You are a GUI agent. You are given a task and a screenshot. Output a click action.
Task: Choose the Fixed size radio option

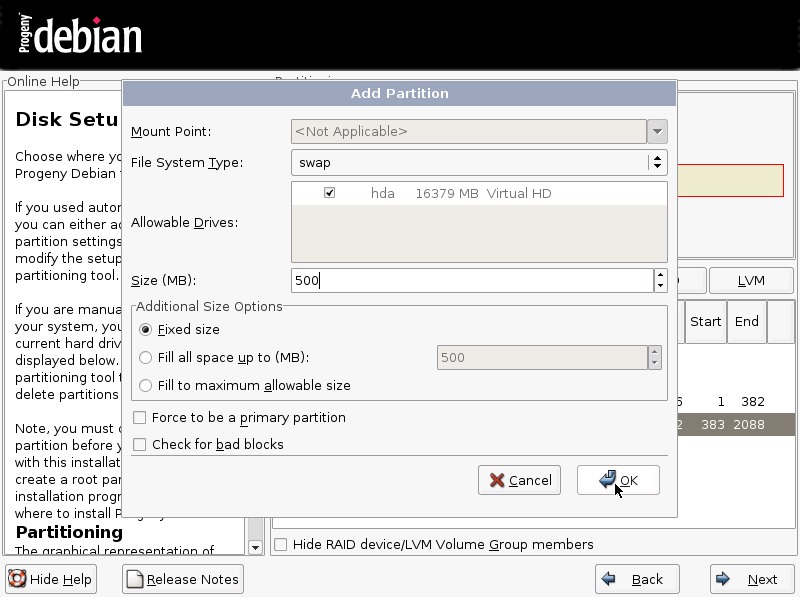point(146,329)
